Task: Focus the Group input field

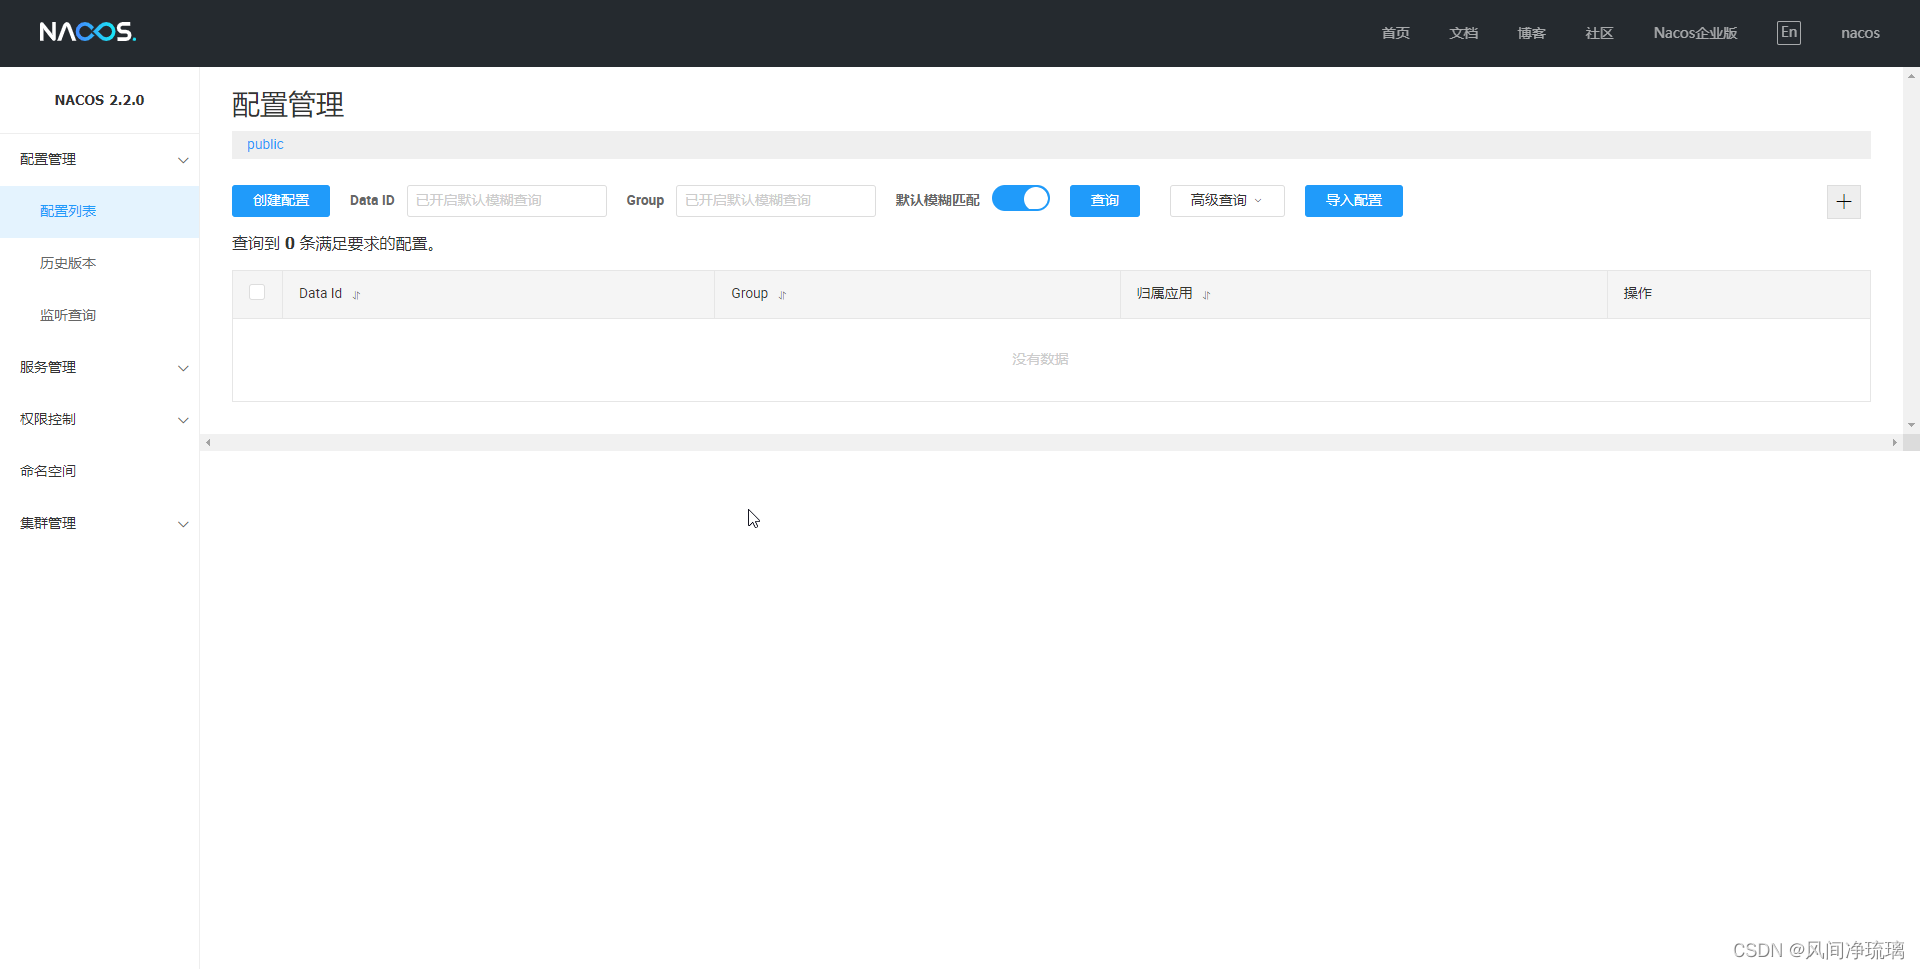Action: (x=776, y=201)
